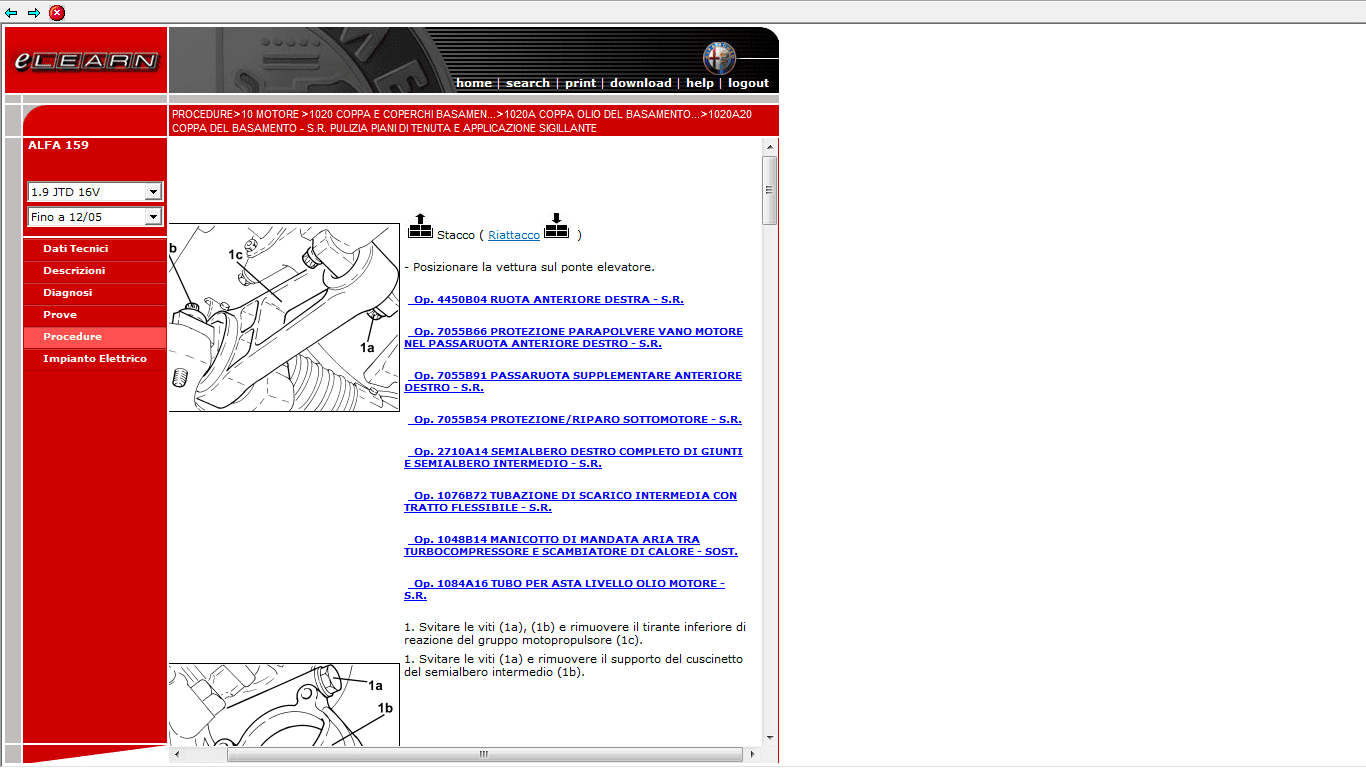Viewport: 1366px width, 768px height.
Task: Open the Dati Tecnici menu section
Action: point(76,249)
